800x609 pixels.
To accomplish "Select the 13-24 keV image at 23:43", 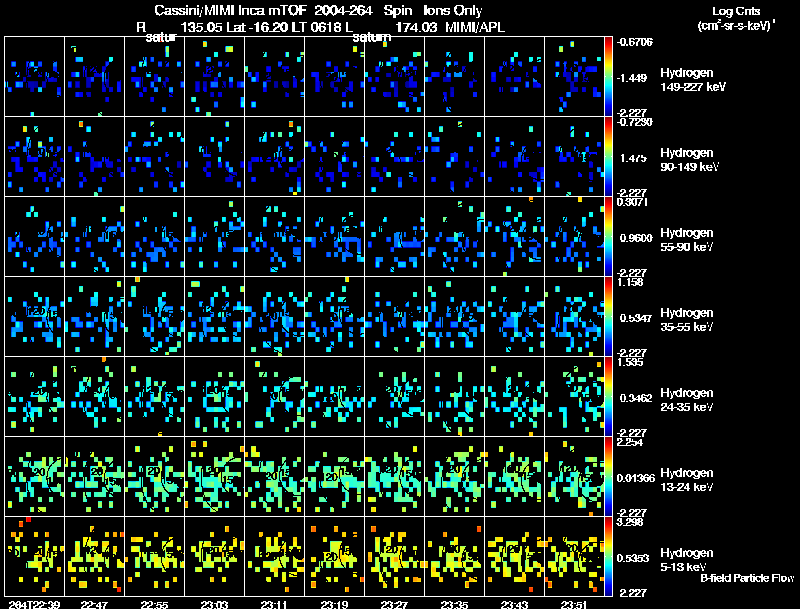I will tap(514, 476).
